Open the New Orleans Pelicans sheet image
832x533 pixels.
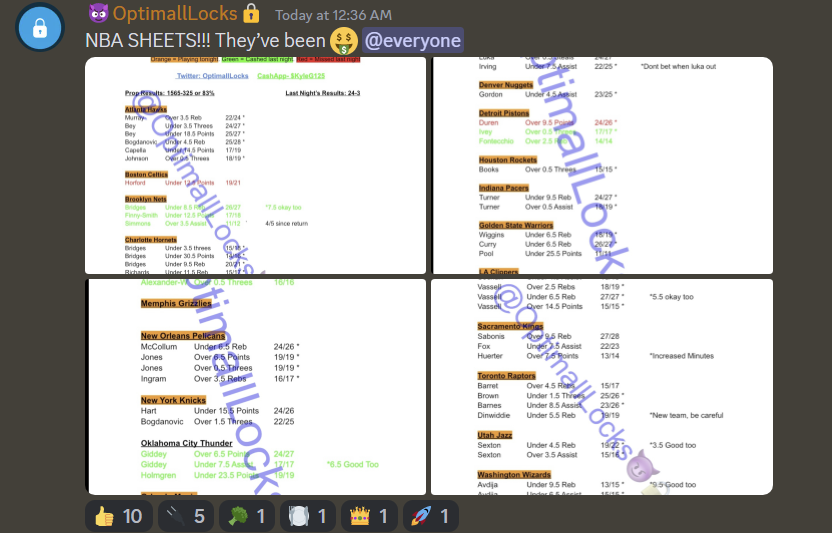(255, 387)
